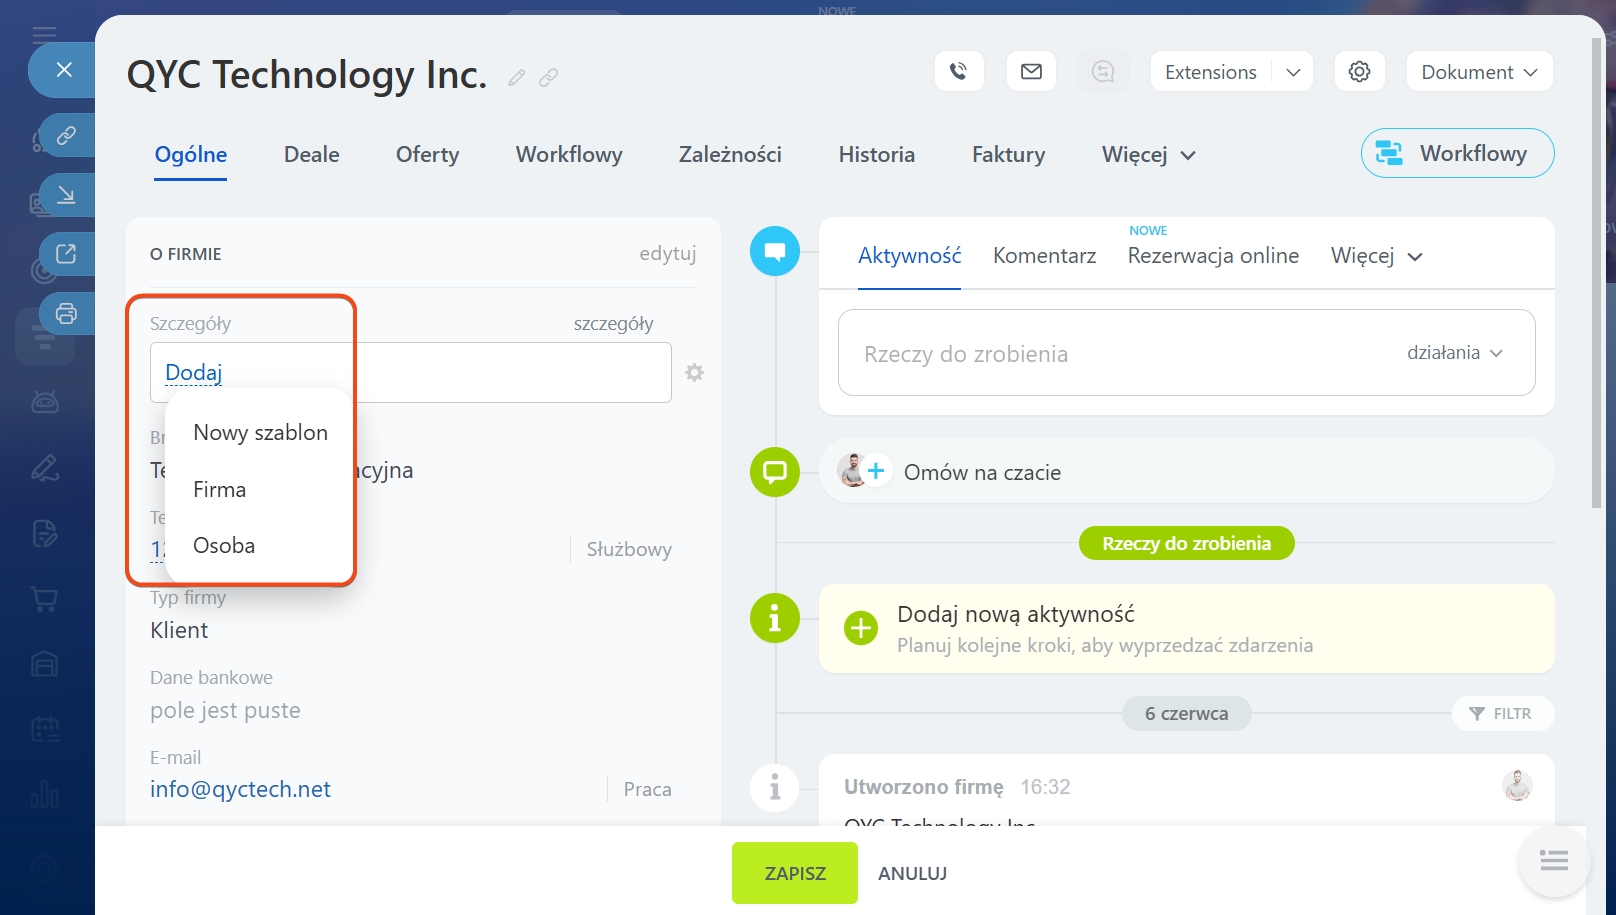Copy company link icon next to title
The width and height of the screenshot is (1616, 915).
click(x=548, y=77)
